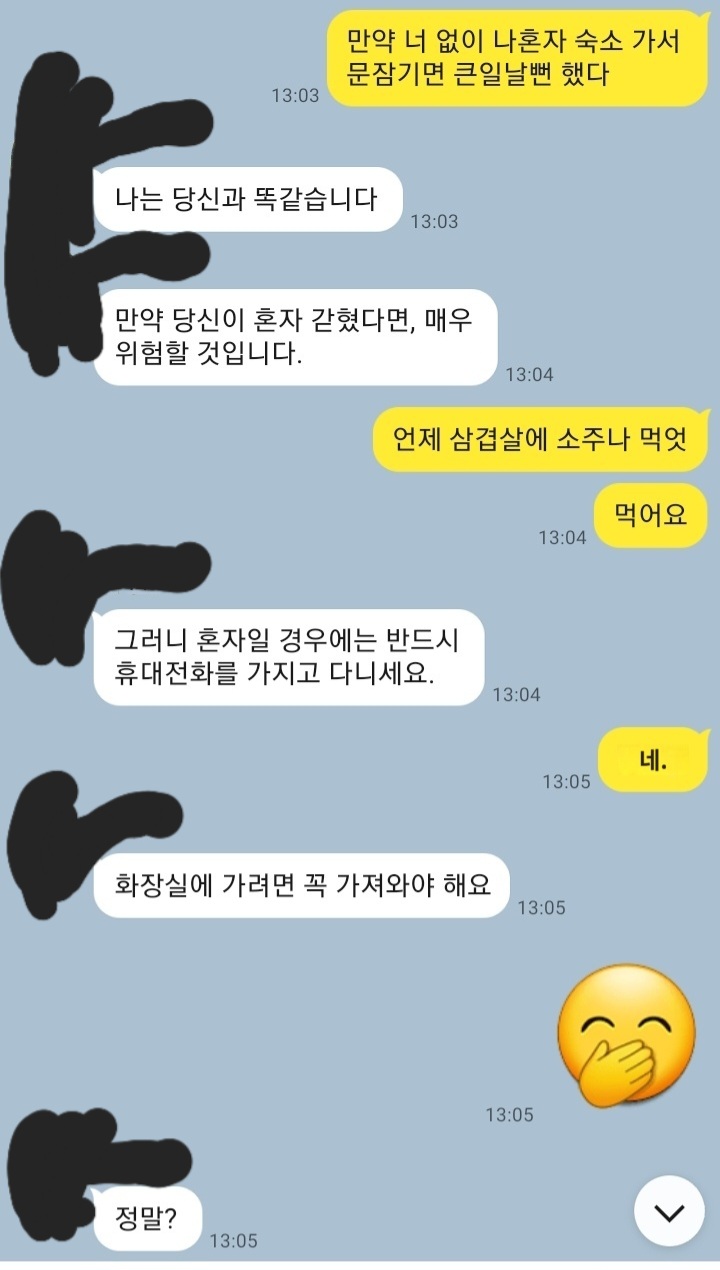Select the message '화장실에 가려면 꼭 가져와야 해요'

(x=302, y=885)
